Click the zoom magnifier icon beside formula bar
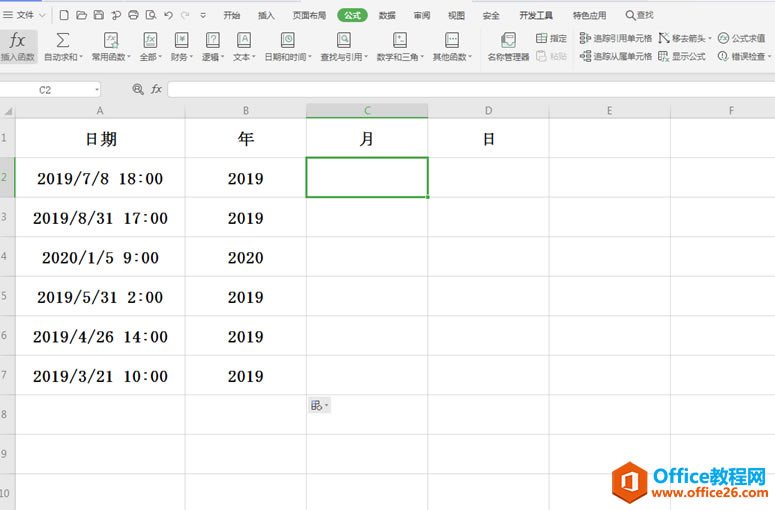This screenshot has height=510, width=775. (x=138, y=89)
